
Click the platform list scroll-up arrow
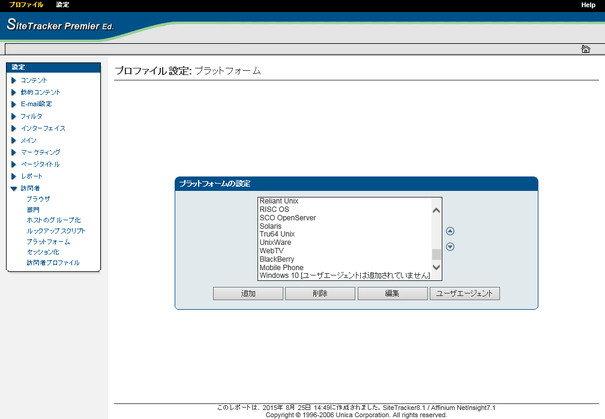pos(436,211)
